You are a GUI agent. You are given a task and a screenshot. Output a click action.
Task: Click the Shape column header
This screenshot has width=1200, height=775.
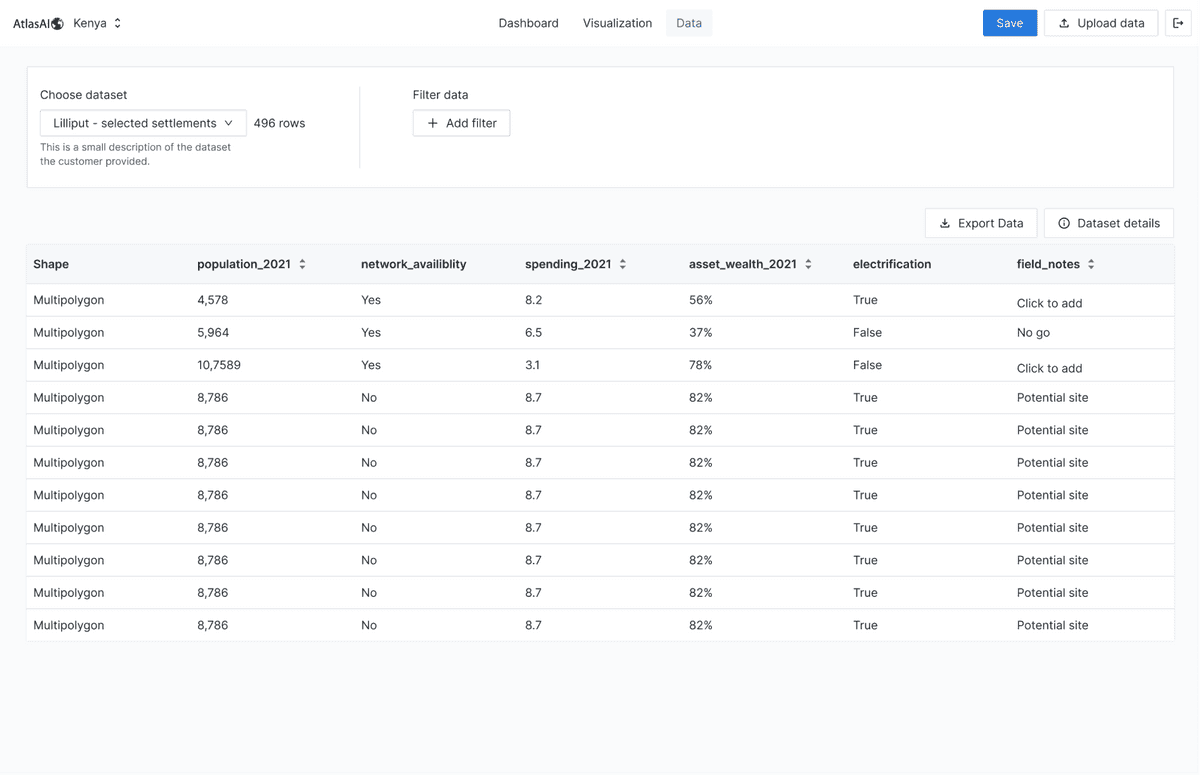(x=51, y=264)
